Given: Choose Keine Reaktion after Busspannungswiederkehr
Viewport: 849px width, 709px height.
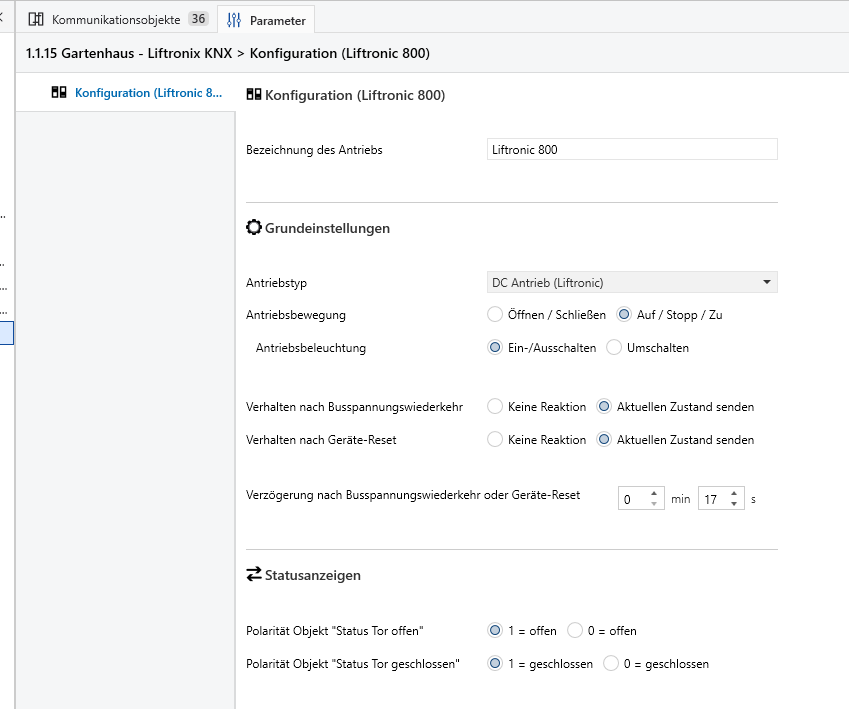Looking at the screenshot, I should pyautogui.click(x=495, y=407).
